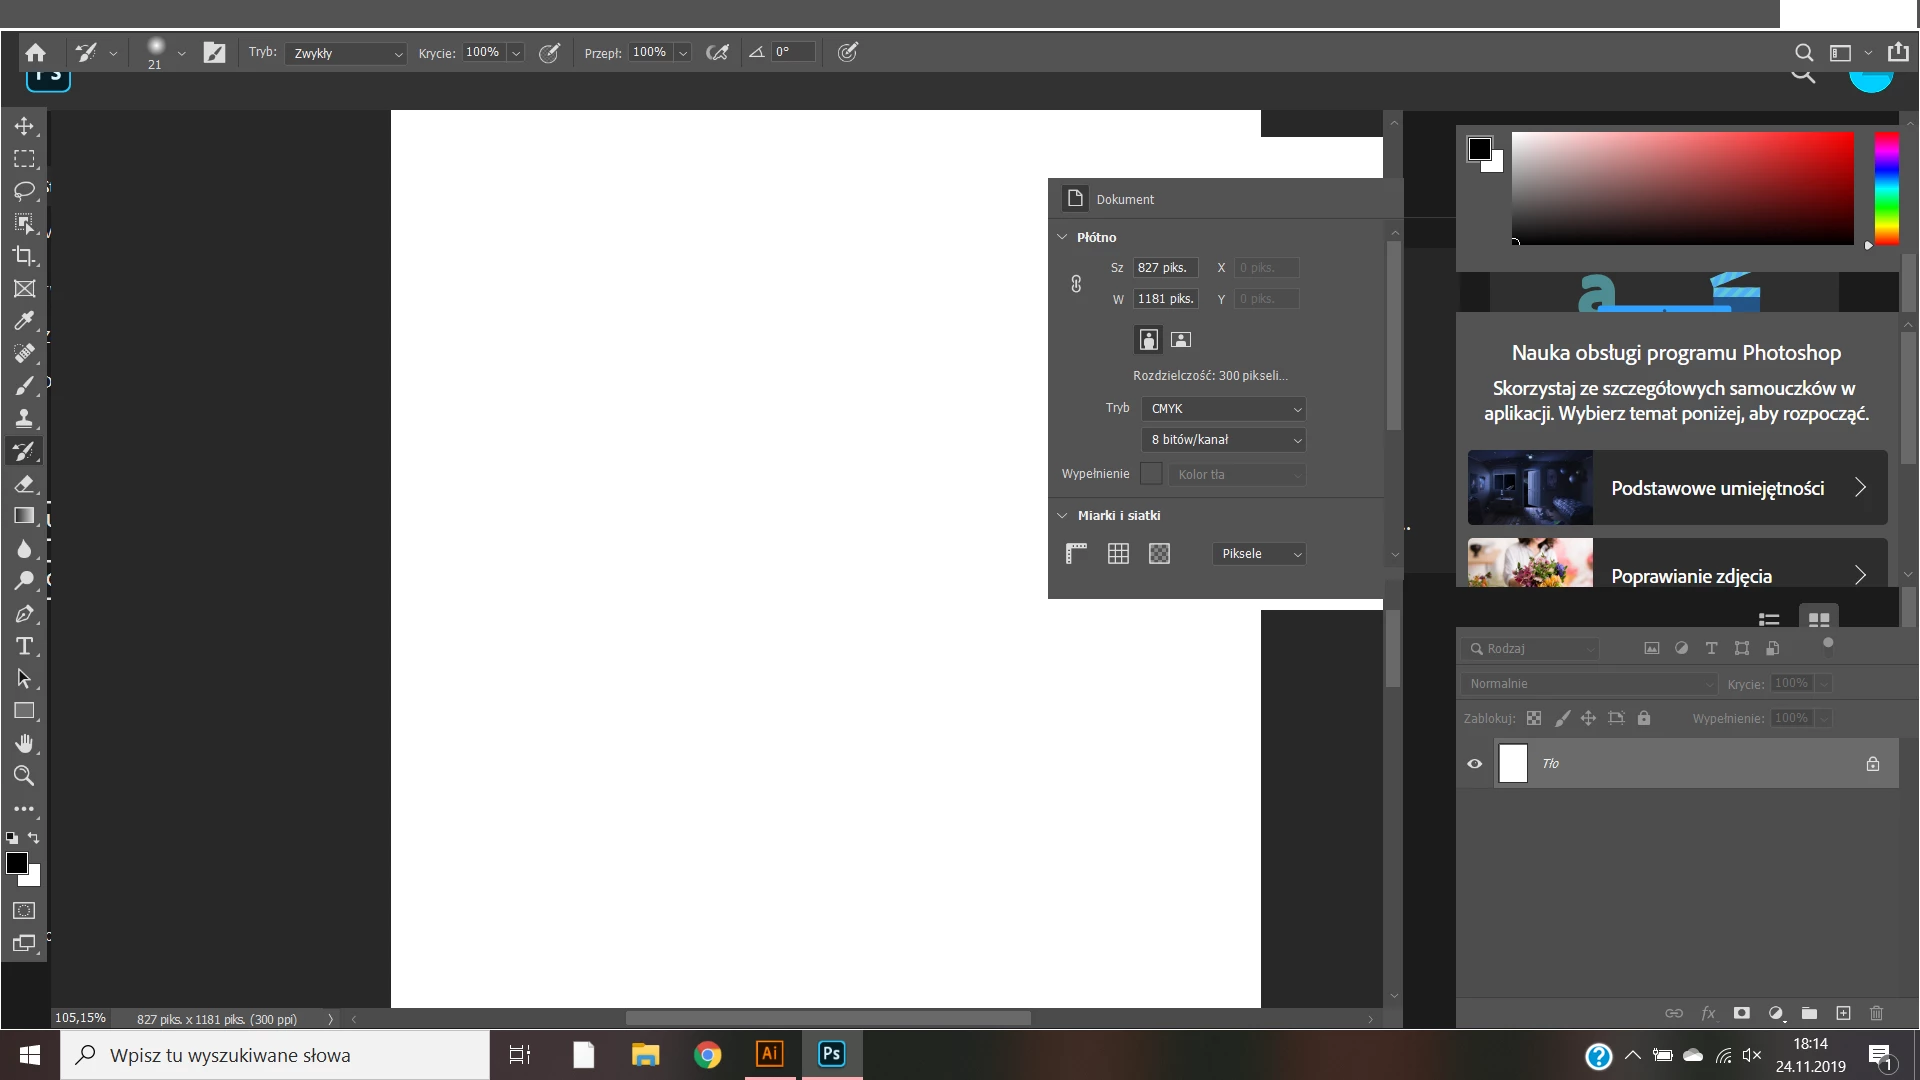Select the Clone Stamp tool
Viewport: 1920px width, 1080px height.
pos(24,418)
